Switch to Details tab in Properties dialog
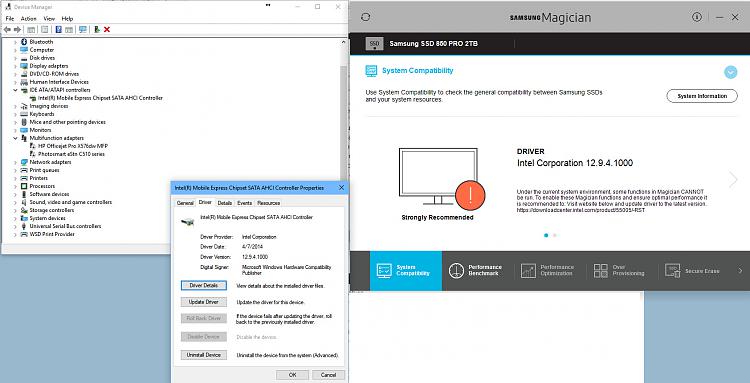Screen dimensions: 750x383 point(224,203)
